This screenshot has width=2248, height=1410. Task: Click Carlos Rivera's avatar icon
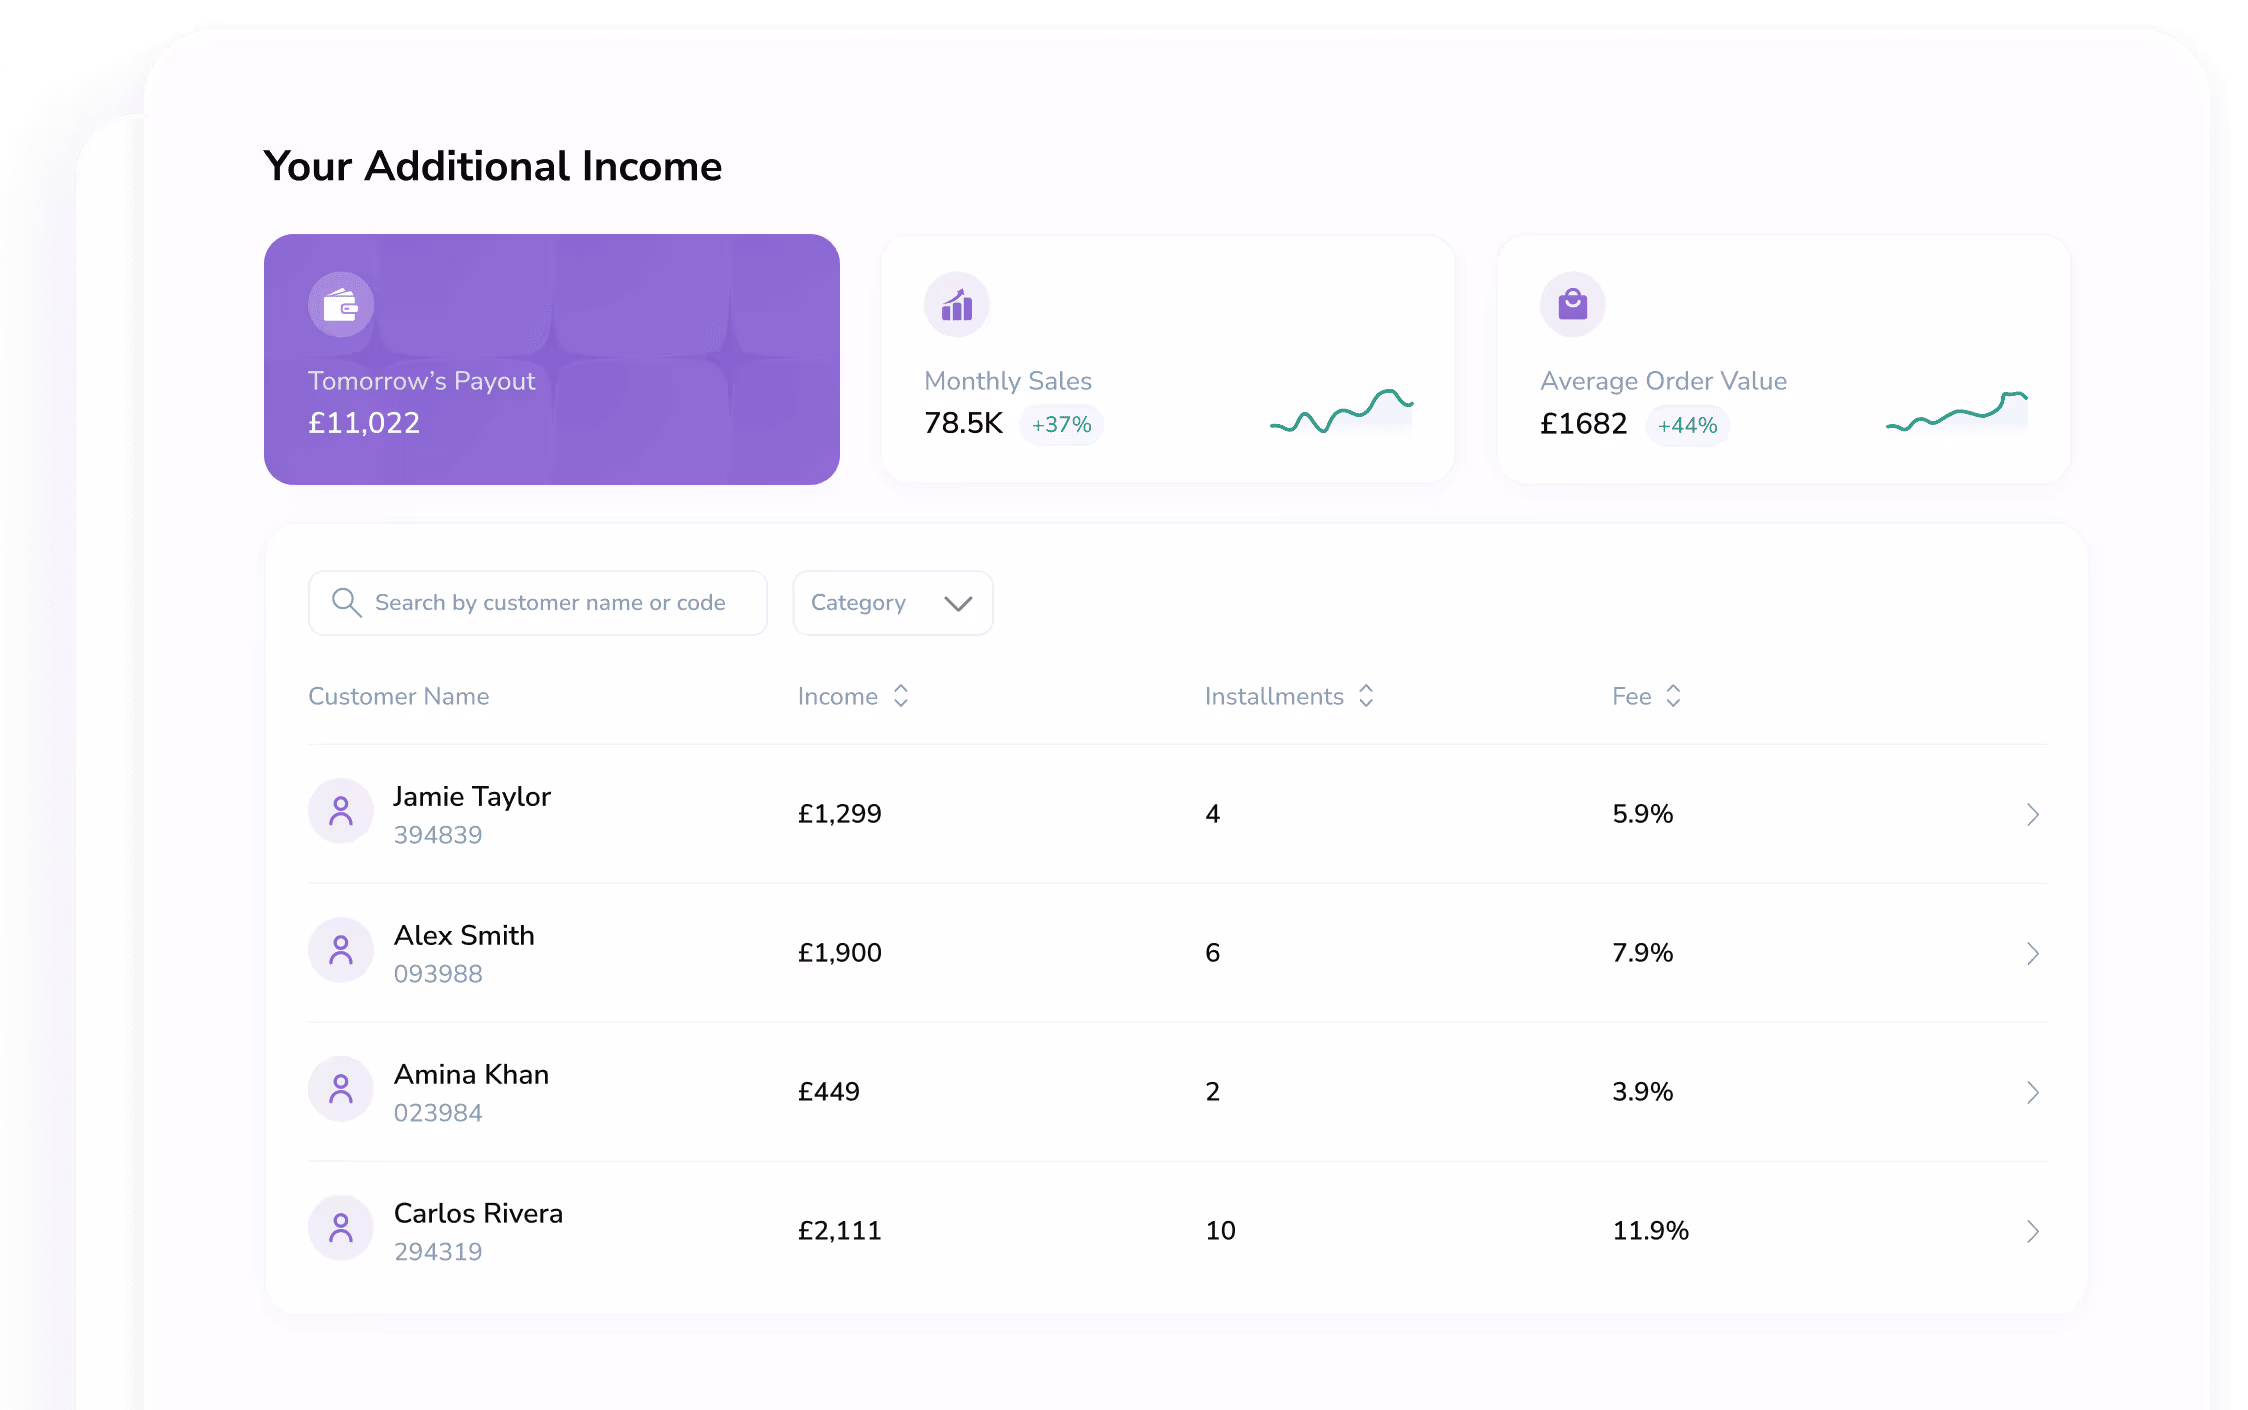click(x=341, y=1228)
